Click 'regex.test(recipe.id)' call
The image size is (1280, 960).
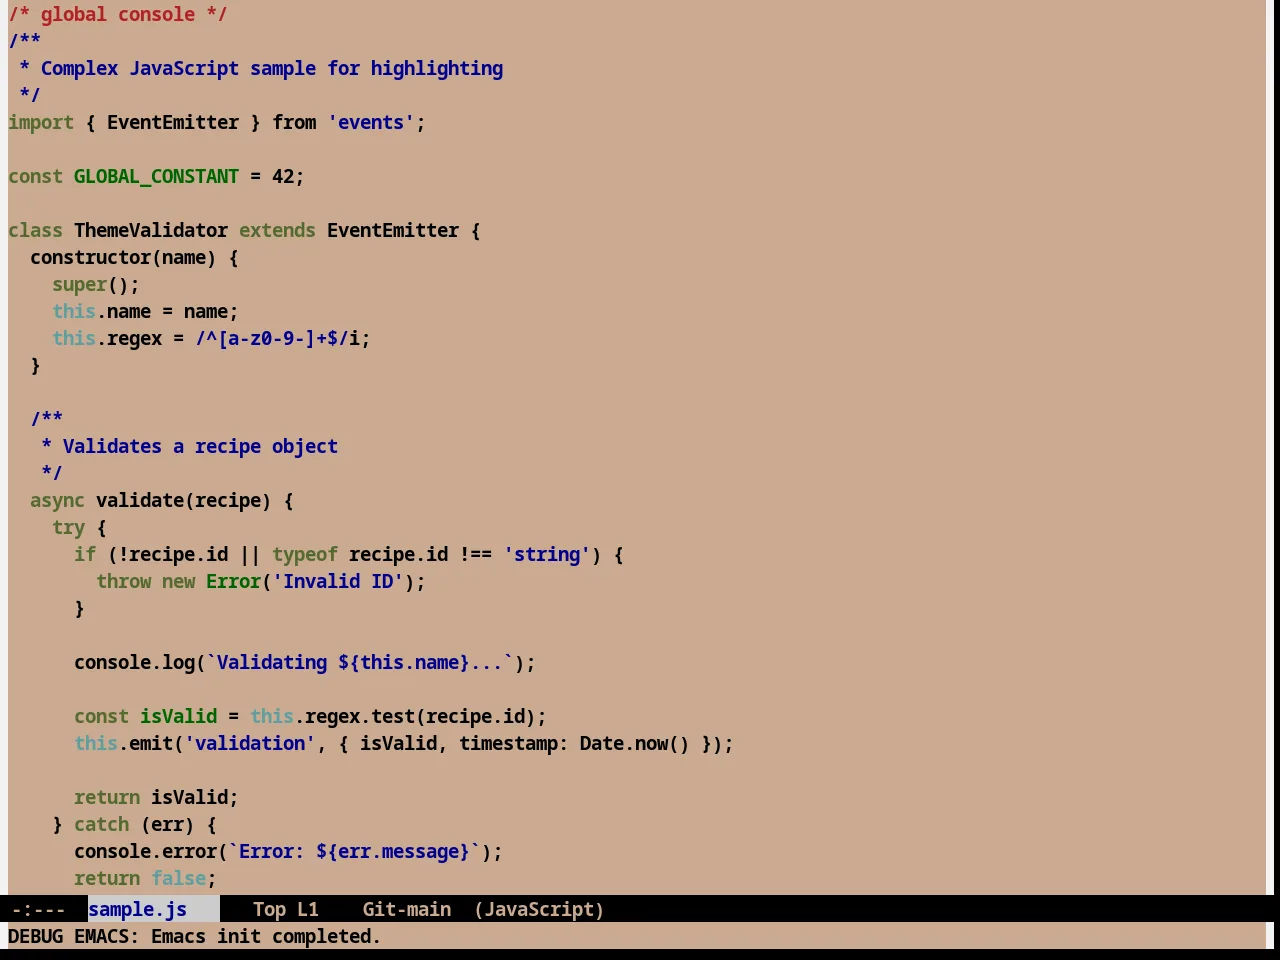[x=420, y=716]
